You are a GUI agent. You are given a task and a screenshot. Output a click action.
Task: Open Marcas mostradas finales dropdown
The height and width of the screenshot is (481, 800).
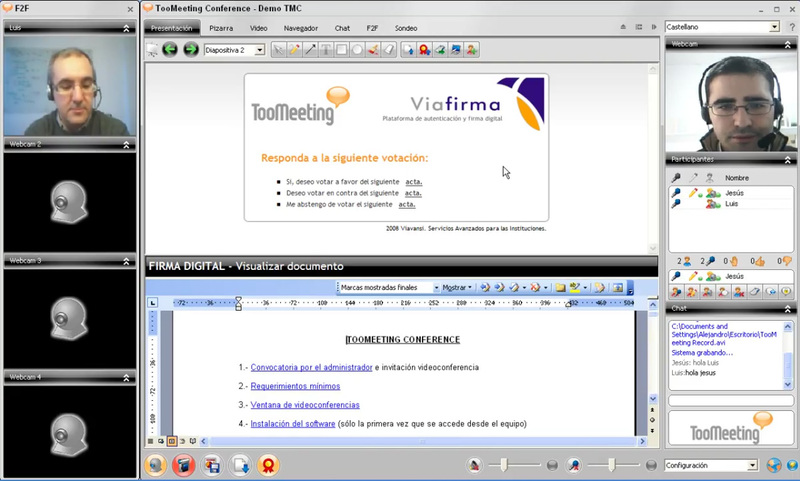point(436,288)
